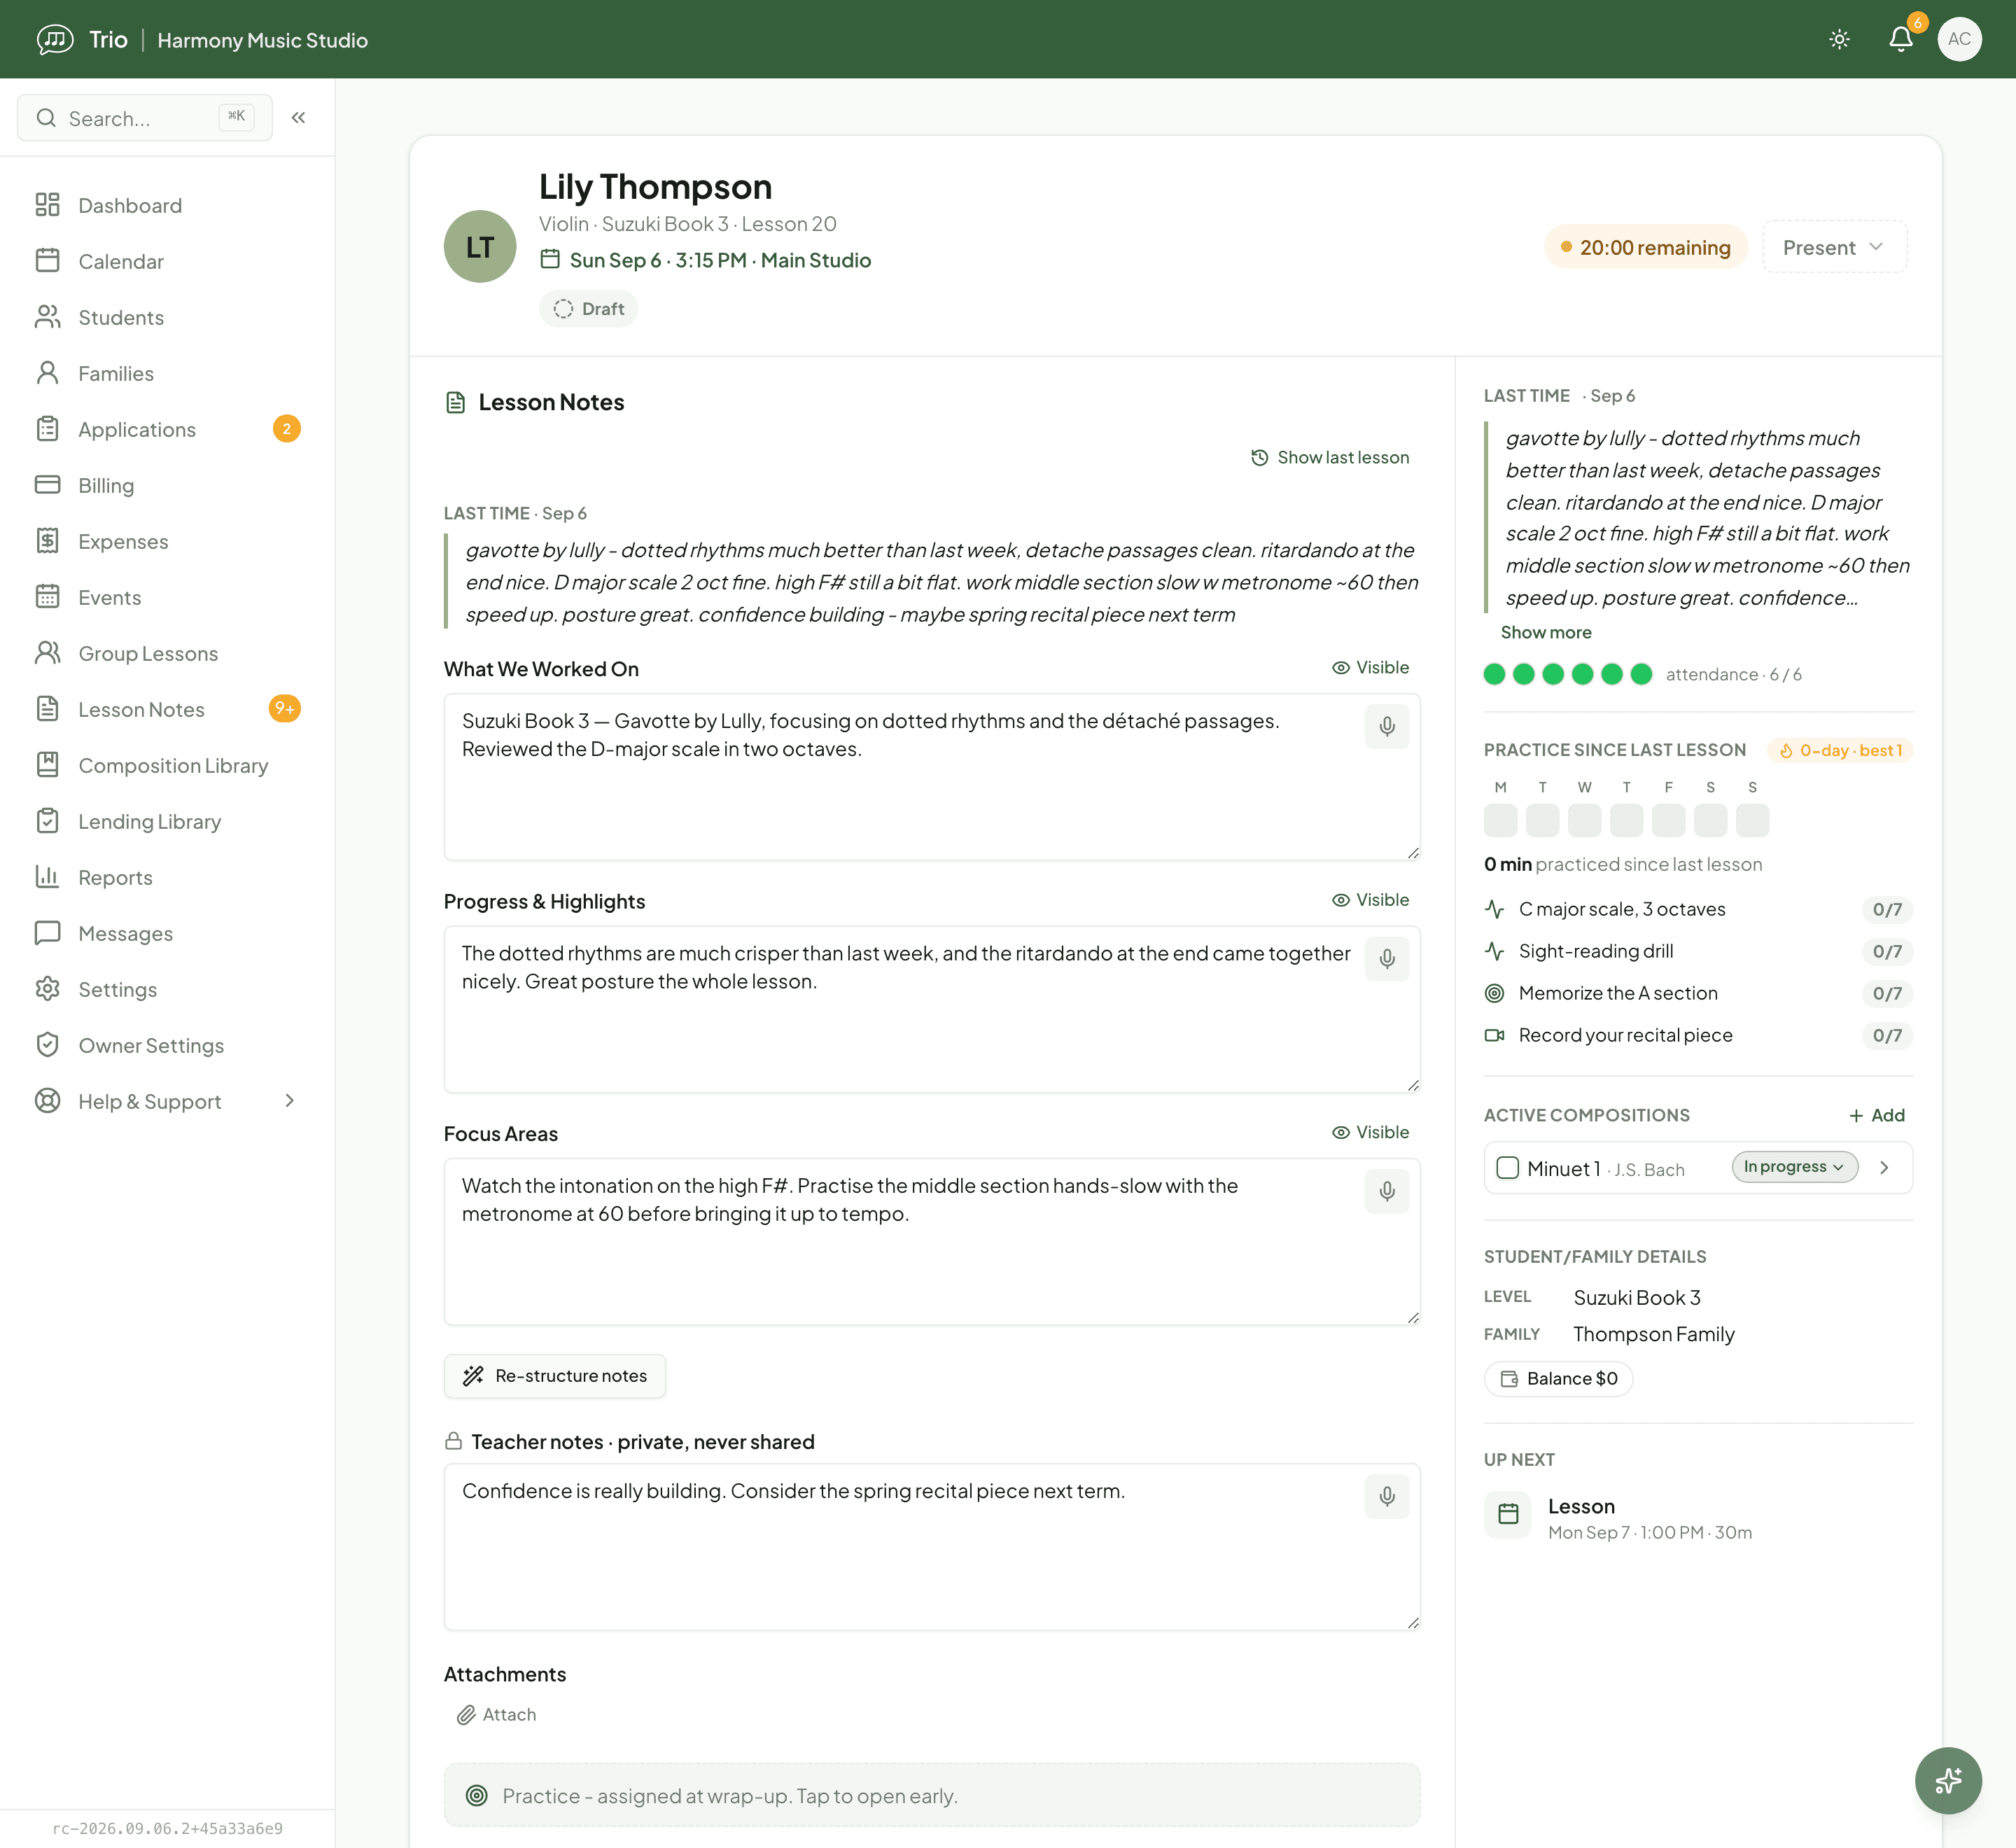Click the Draft status badge
Screen dimensions: 2016x1848
[x=588, y=309]
